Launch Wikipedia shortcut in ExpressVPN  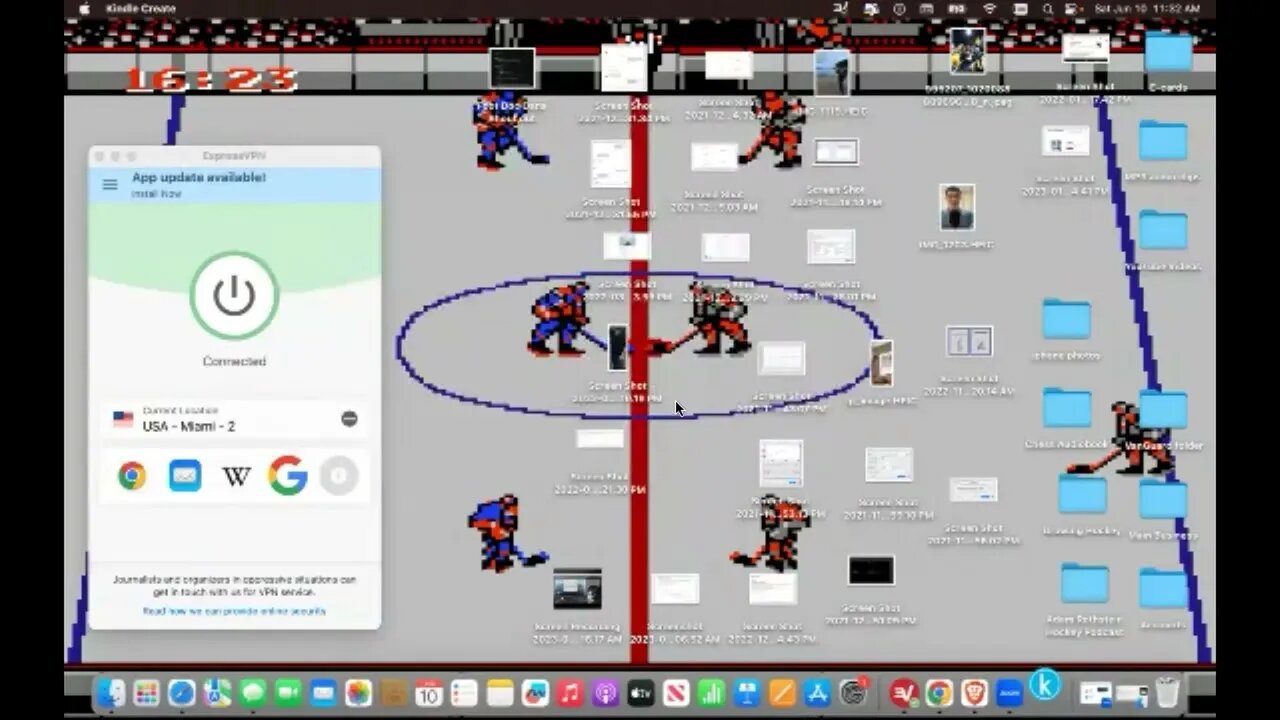point(236,476)
